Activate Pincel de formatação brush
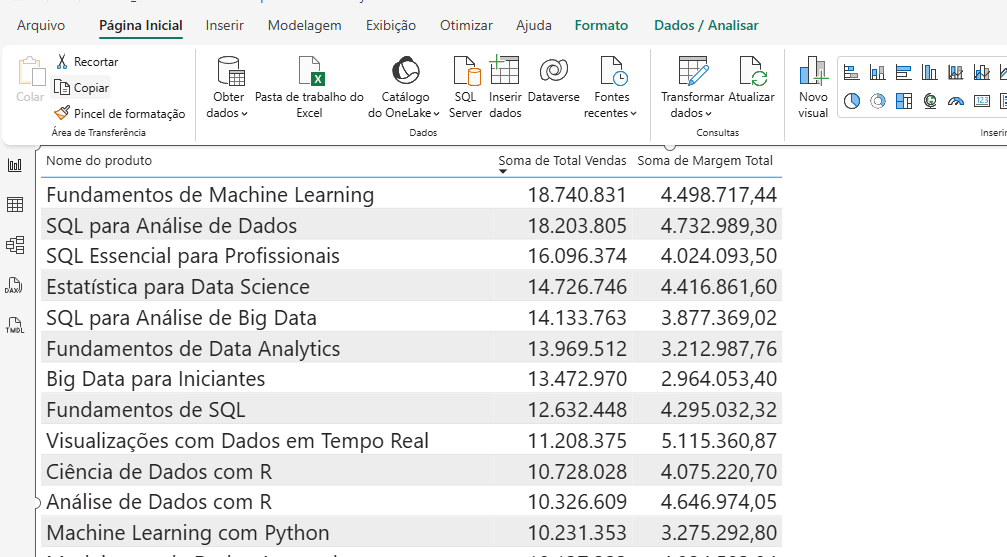 pos(120,114)
